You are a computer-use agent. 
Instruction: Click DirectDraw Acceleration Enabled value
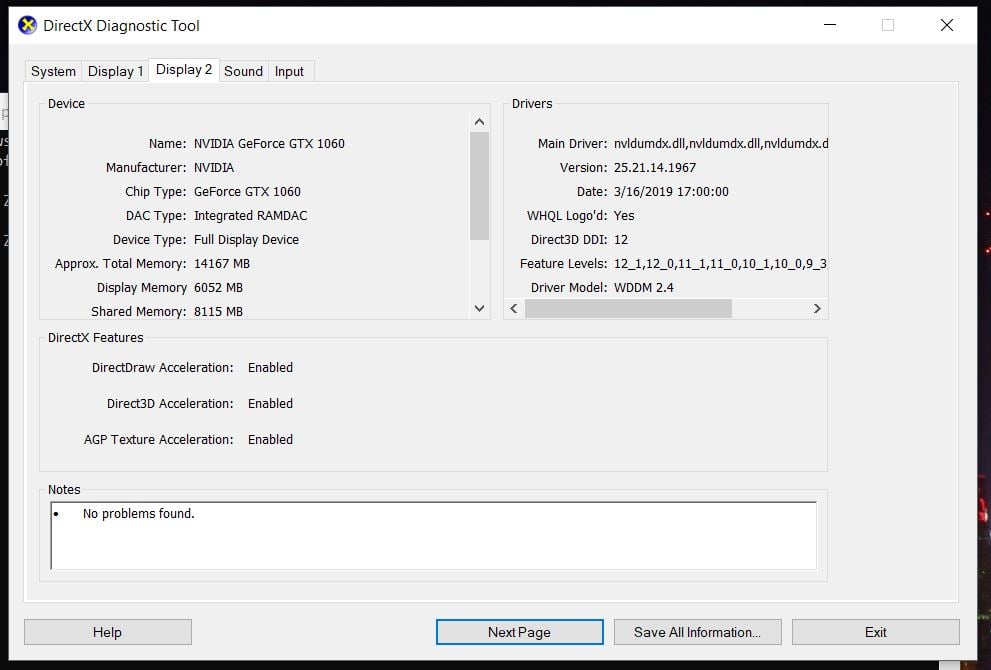[271, 367]
